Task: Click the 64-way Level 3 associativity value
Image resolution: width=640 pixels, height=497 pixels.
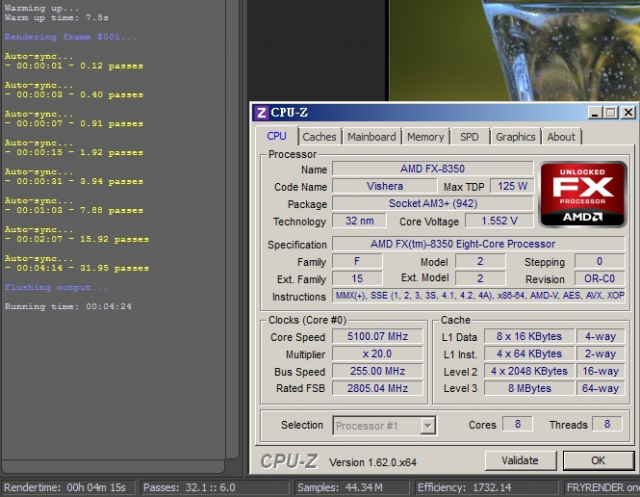Action: tap(600, 388)
